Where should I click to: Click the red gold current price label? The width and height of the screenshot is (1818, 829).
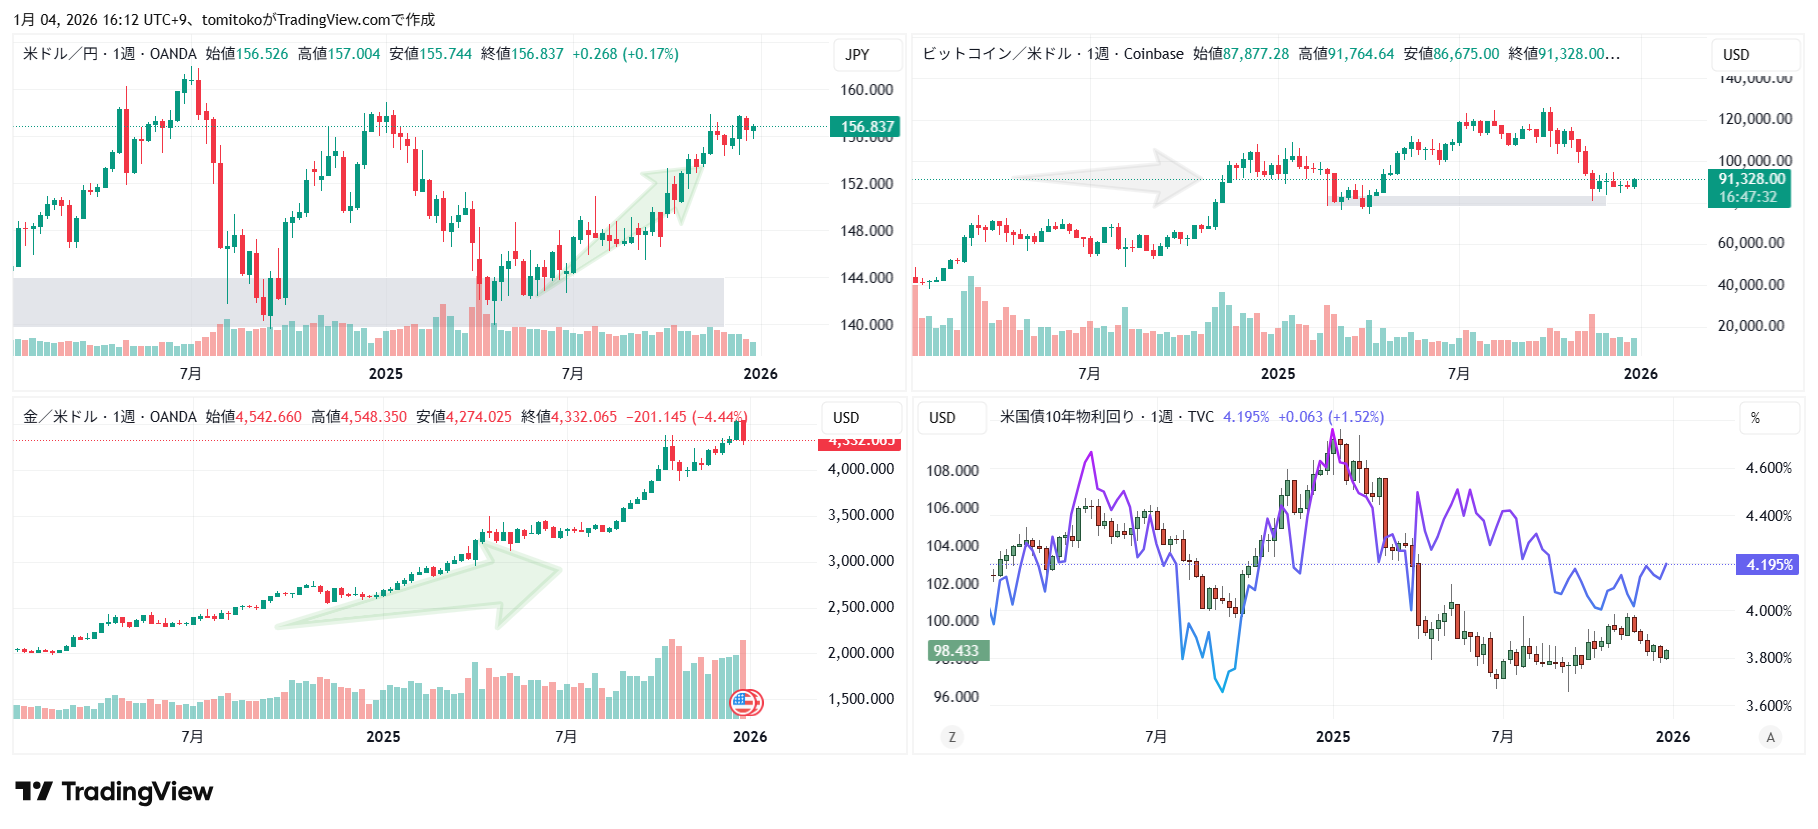(x=860, y=442)
